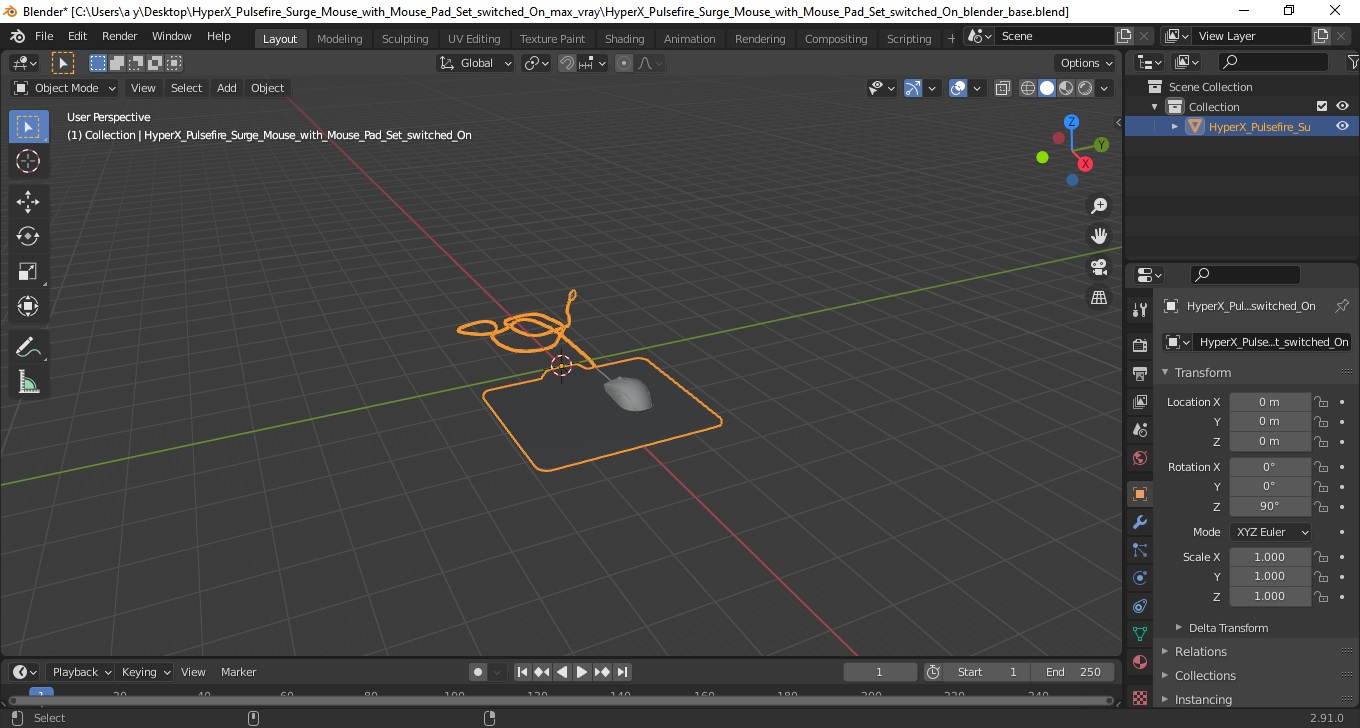Open the View Layer properties tab

pos(1139,402)
